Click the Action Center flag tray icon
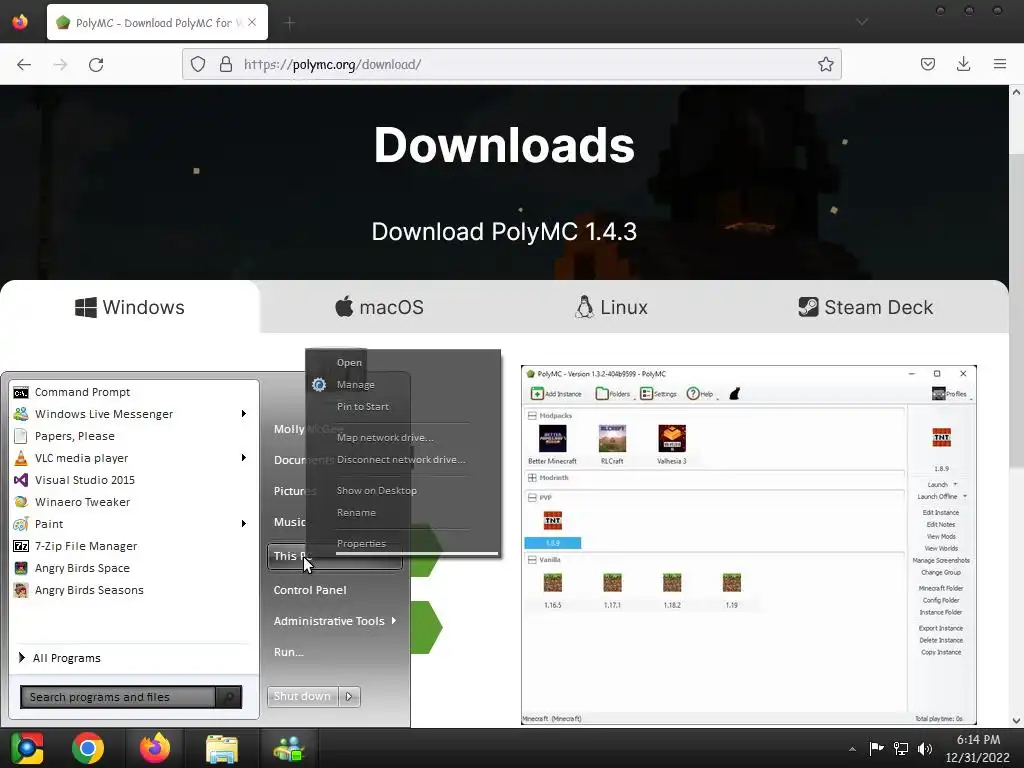This screenshot has width=1024, height=768. click(x=876, y=749)
